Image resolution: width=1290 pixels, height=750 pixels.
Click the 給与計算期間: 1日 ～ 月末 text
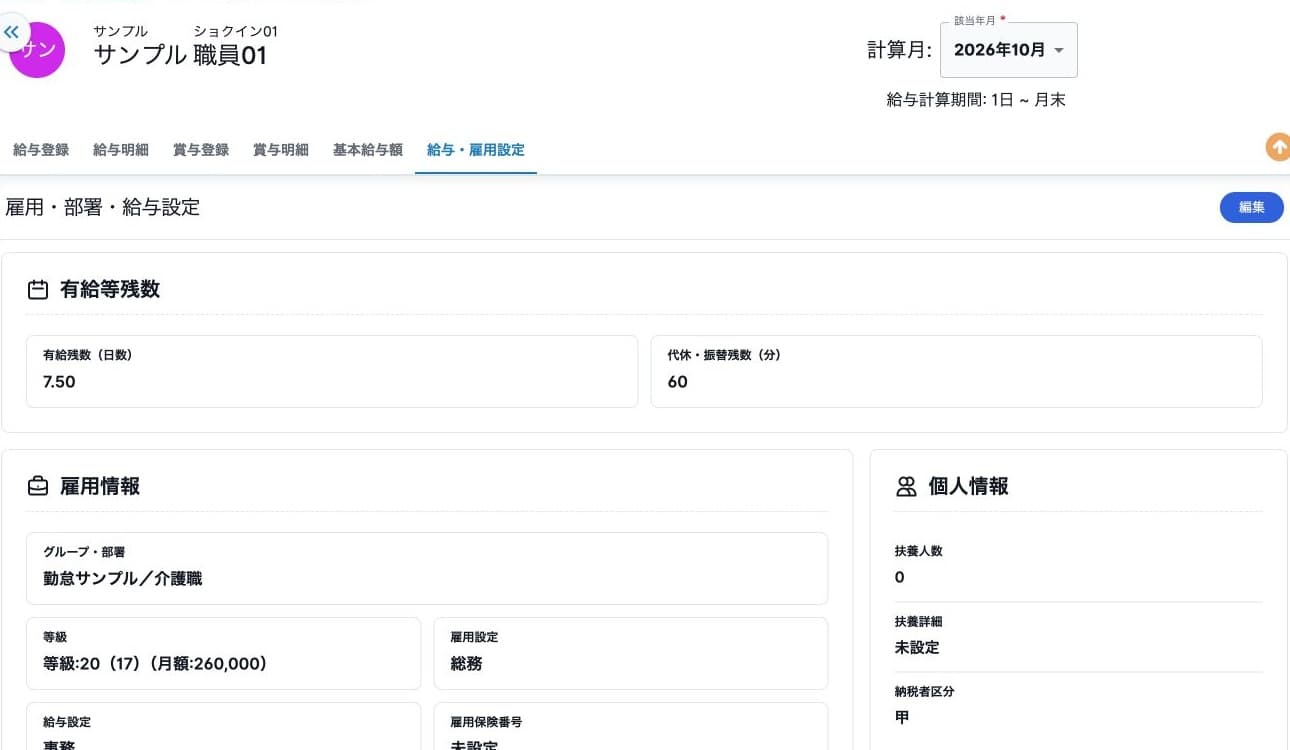pos(976,100)
